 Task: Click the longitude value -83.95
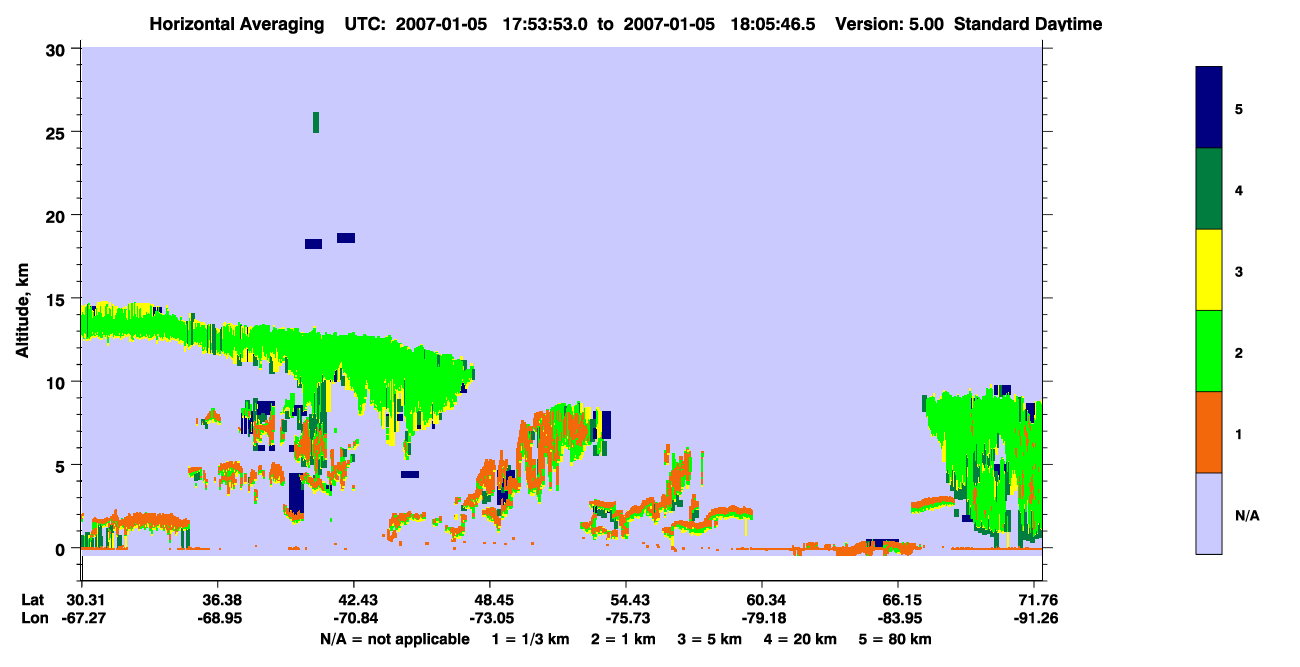pyautogui.click(x=898, y=618)
